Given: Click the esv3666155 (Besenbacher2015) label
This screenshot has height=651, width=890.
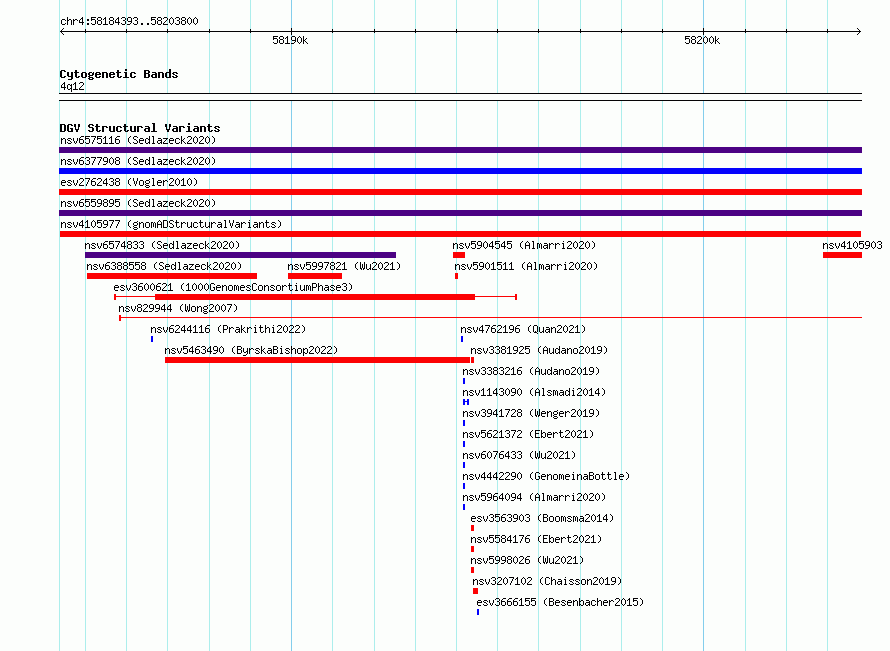Looking at the screenshot, I should point(560,602).
